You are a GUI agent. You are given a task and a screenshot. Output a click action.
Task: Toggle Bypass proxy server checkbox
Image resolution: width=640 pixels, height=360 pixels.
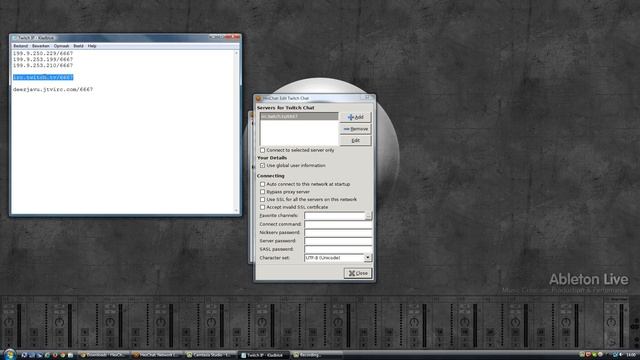[262, 192]
